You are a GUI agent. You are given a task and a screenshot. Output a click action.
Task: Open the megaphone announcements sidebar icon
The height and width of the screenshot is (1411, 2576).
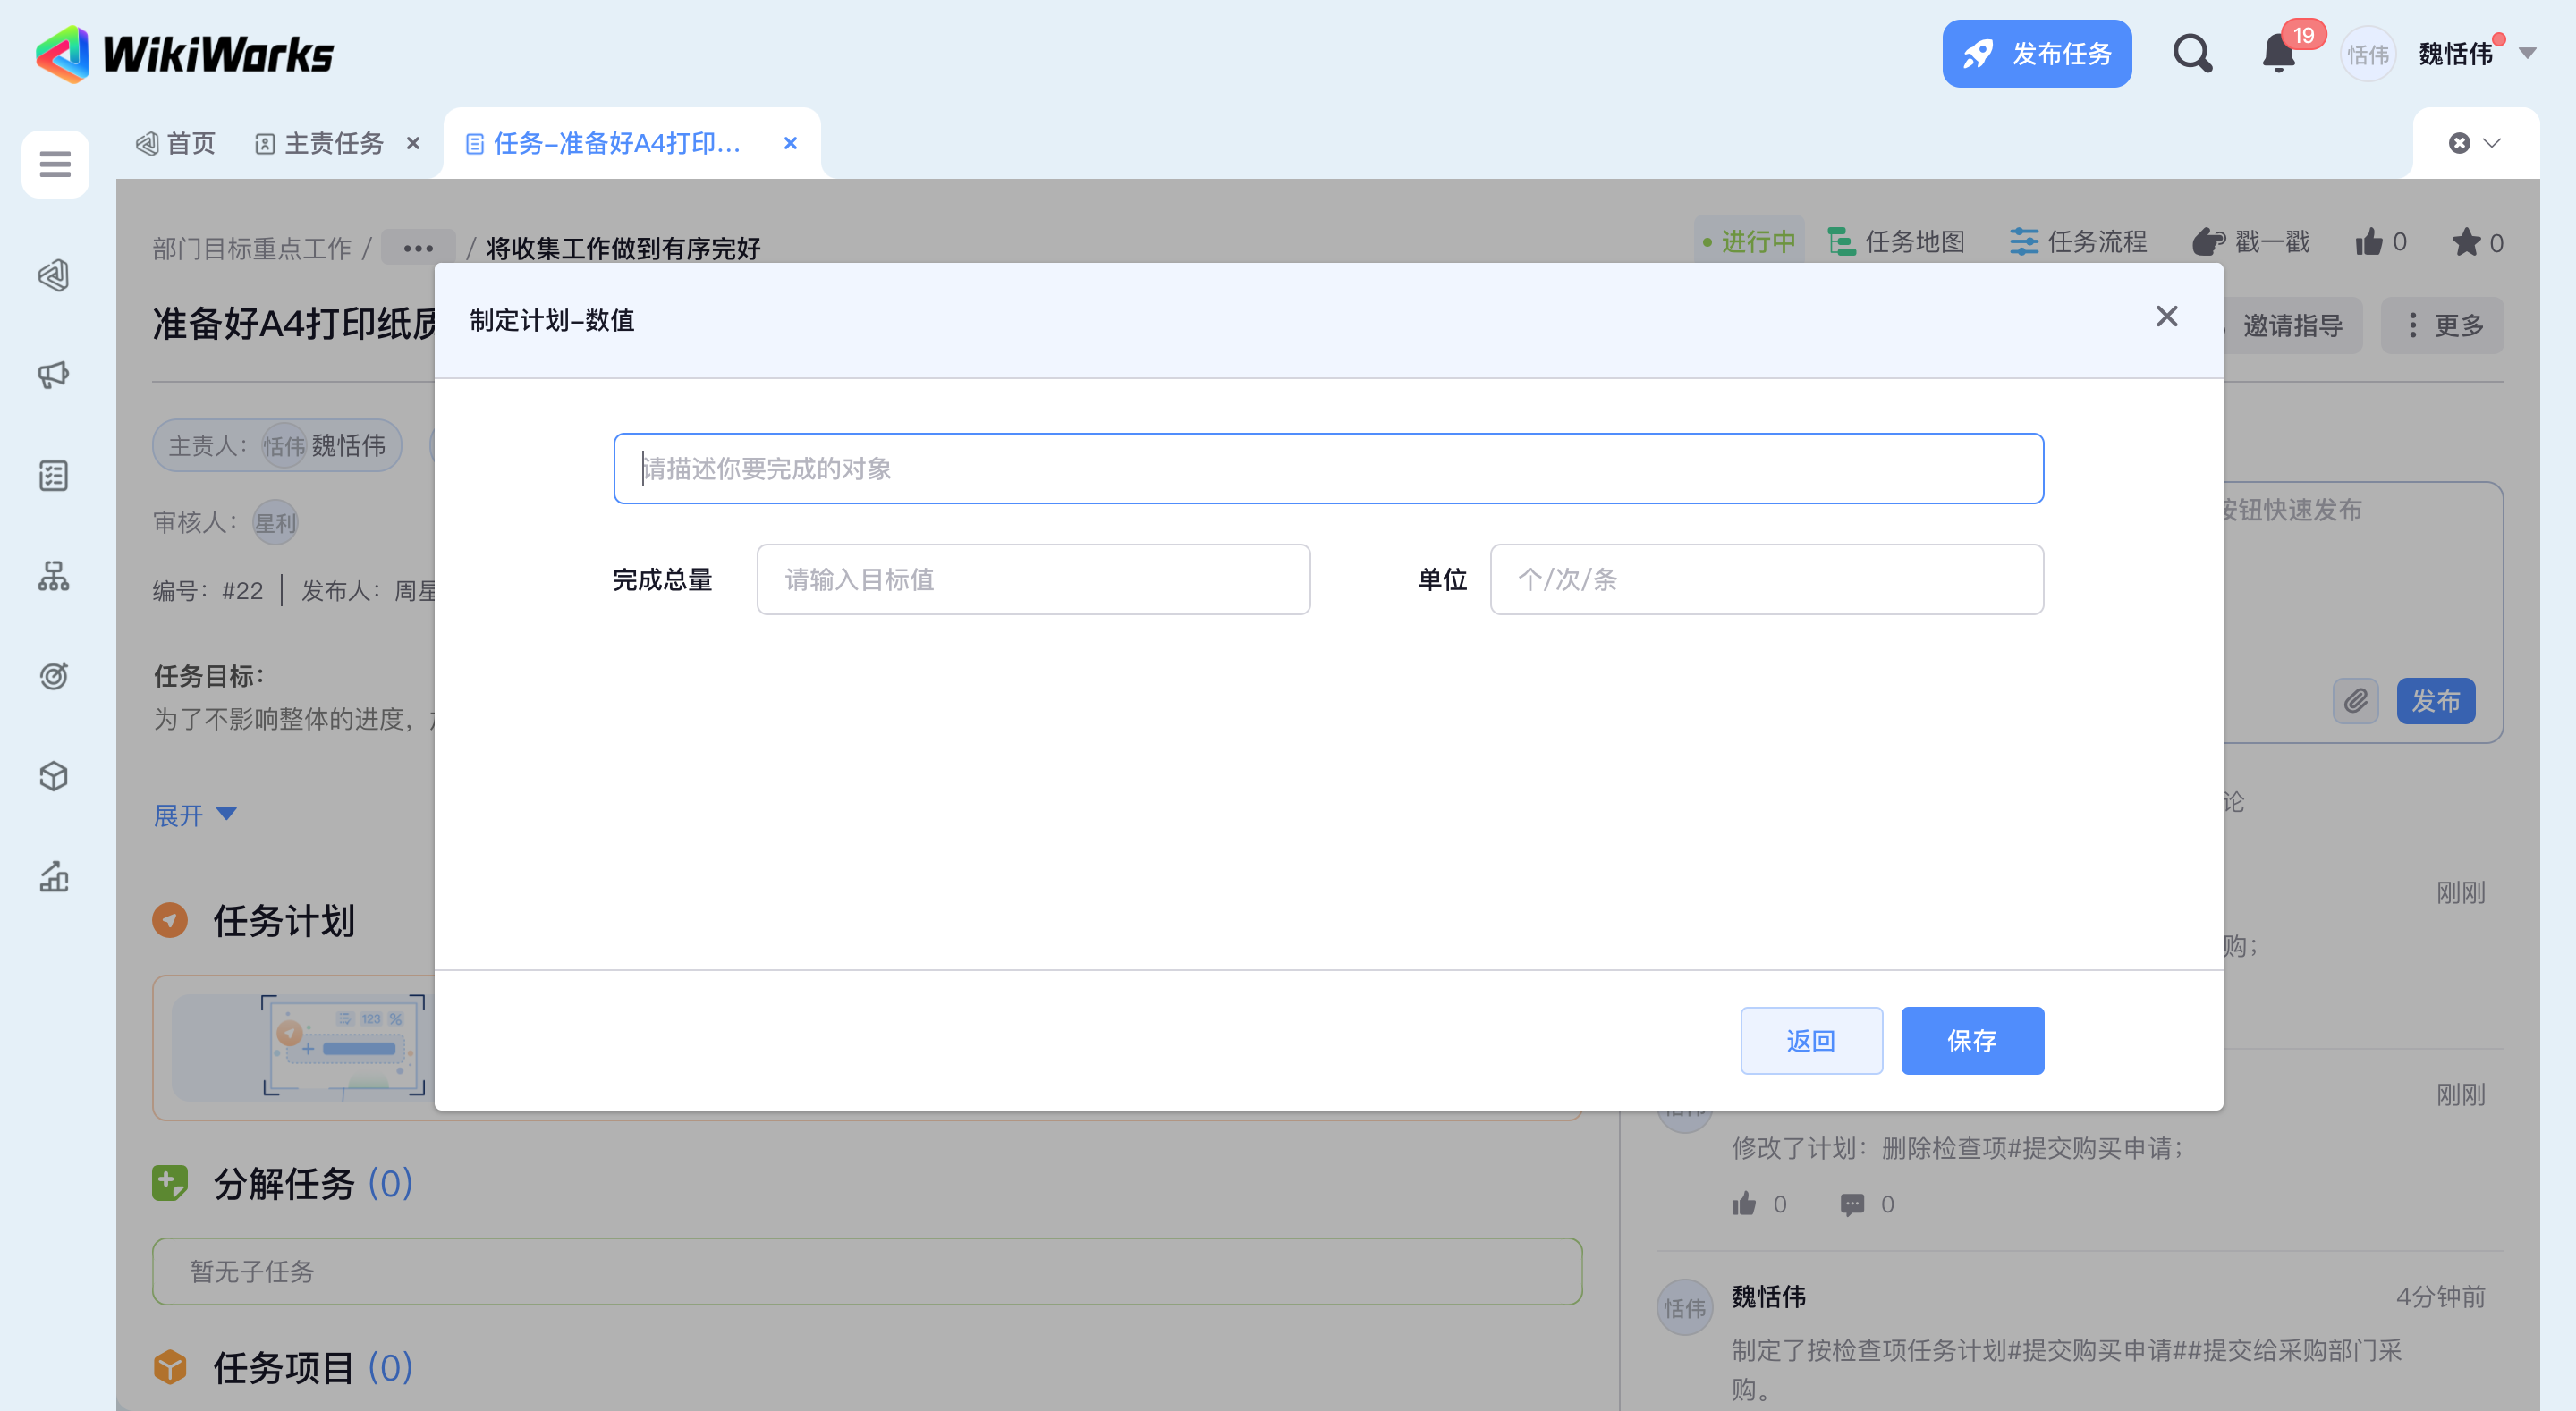(x=54, y=375)
